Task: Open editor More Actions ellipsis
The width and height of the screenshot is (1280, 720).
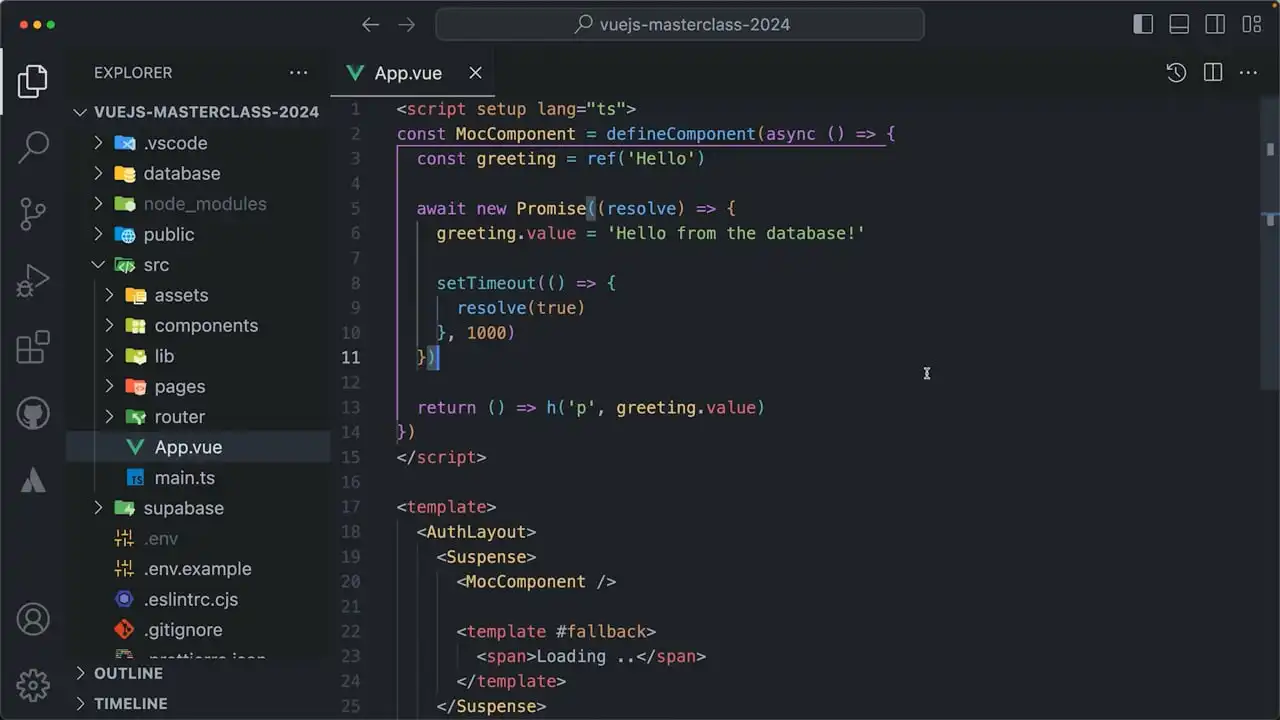Action: tap(1249, 73)
